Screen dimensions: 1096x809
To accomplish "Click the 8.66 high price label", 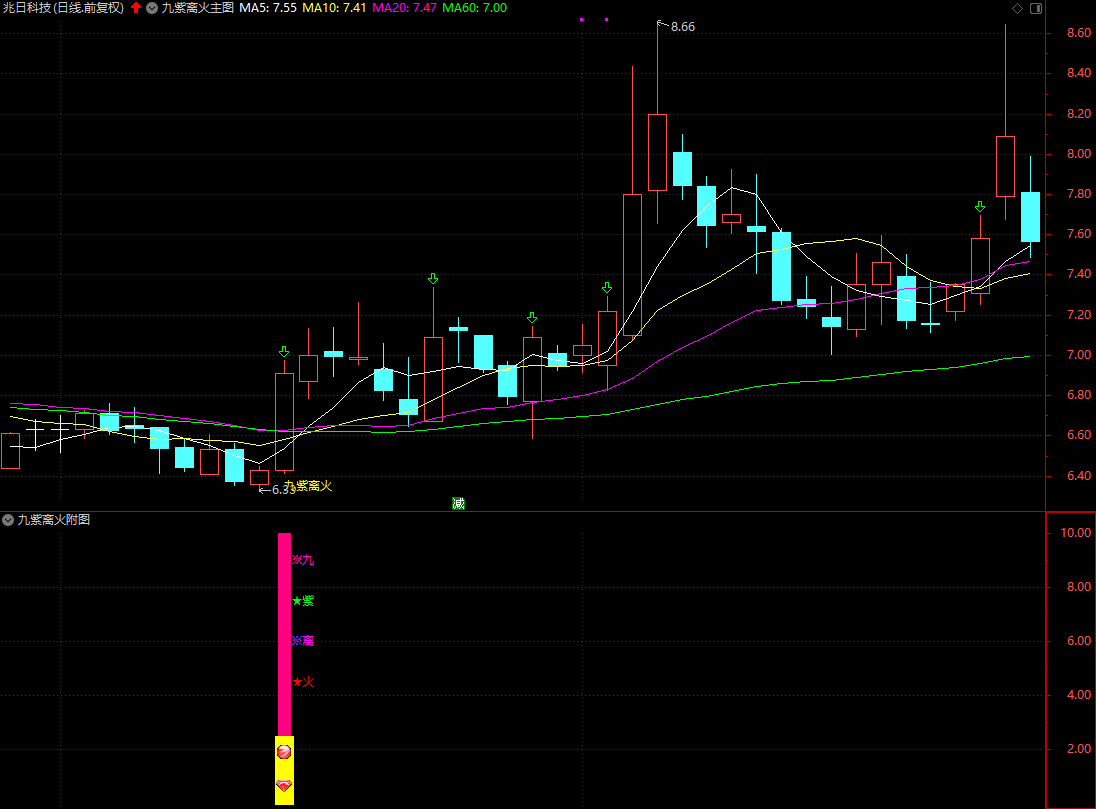I will click(x=683, y=27).
